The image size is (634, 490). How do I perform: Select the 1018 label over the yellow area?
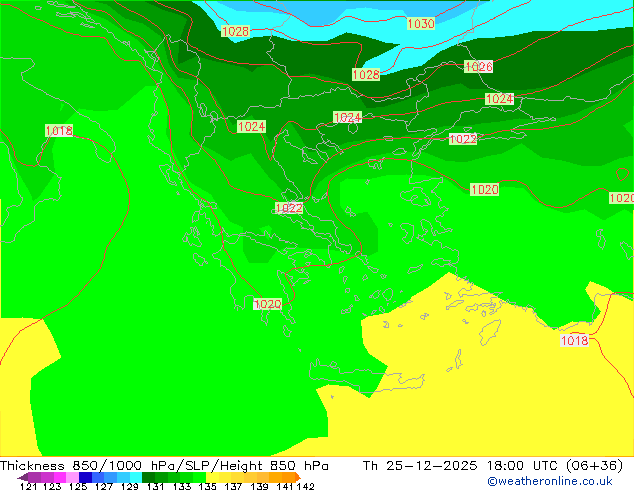(x=574, y=340)
